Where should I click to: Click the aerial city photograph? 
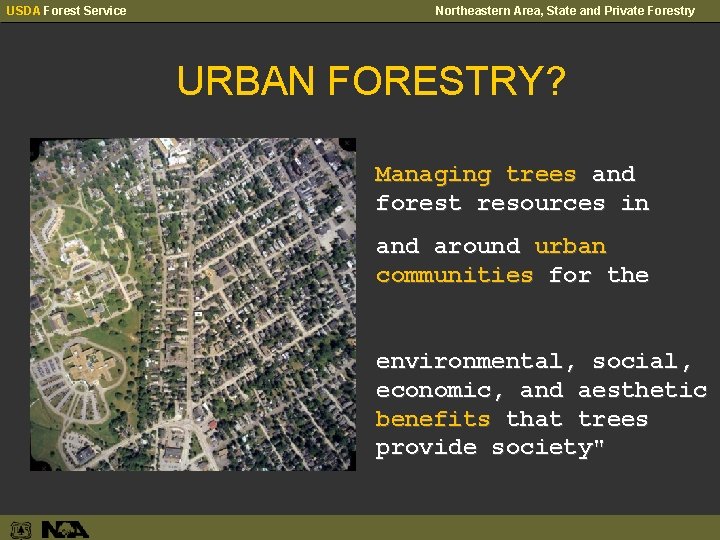[193, 304]
